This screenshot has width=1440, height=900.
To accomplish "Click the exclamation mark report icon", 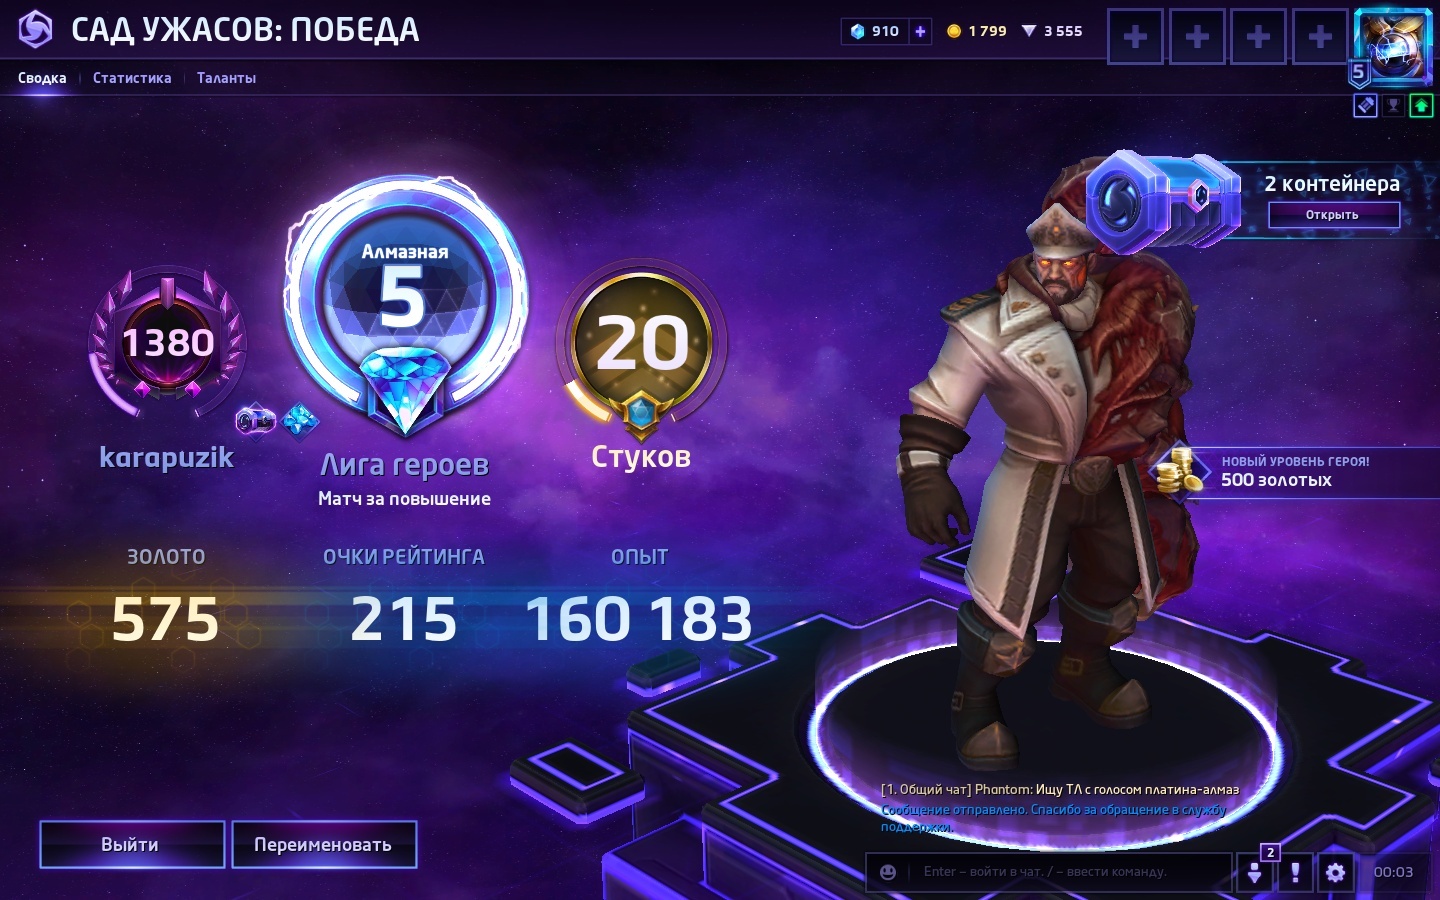I will pyautogui.click(x=1295, y=872).
